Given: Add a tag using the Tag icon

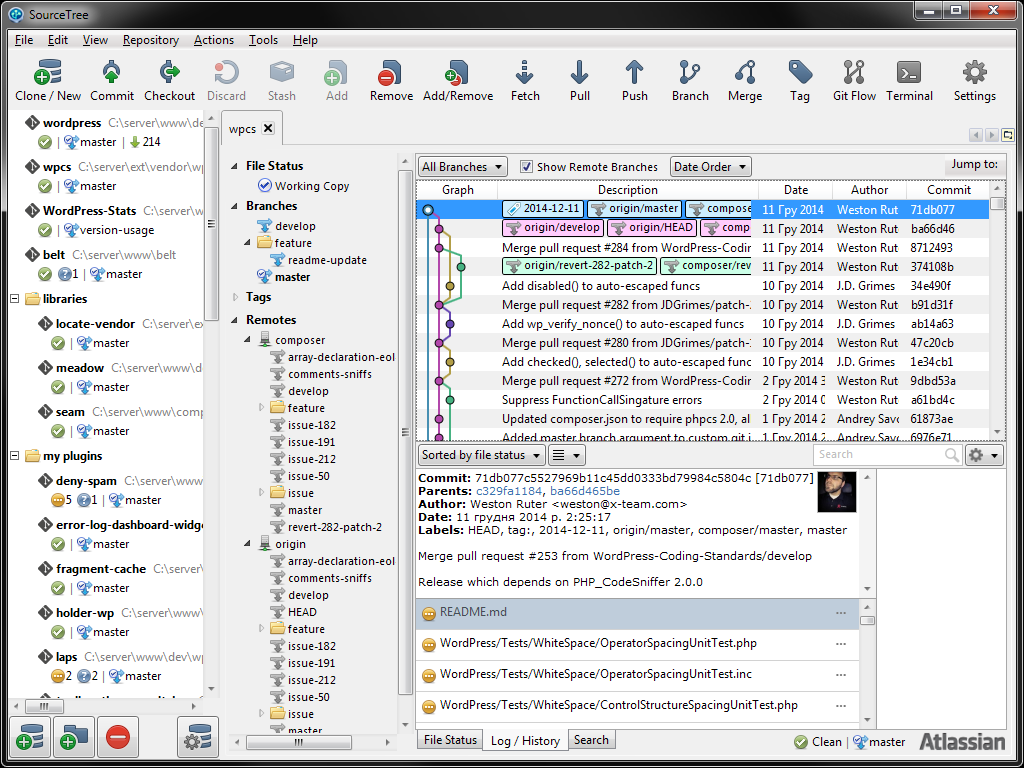Looking at the screenshot, I should 798,80.
